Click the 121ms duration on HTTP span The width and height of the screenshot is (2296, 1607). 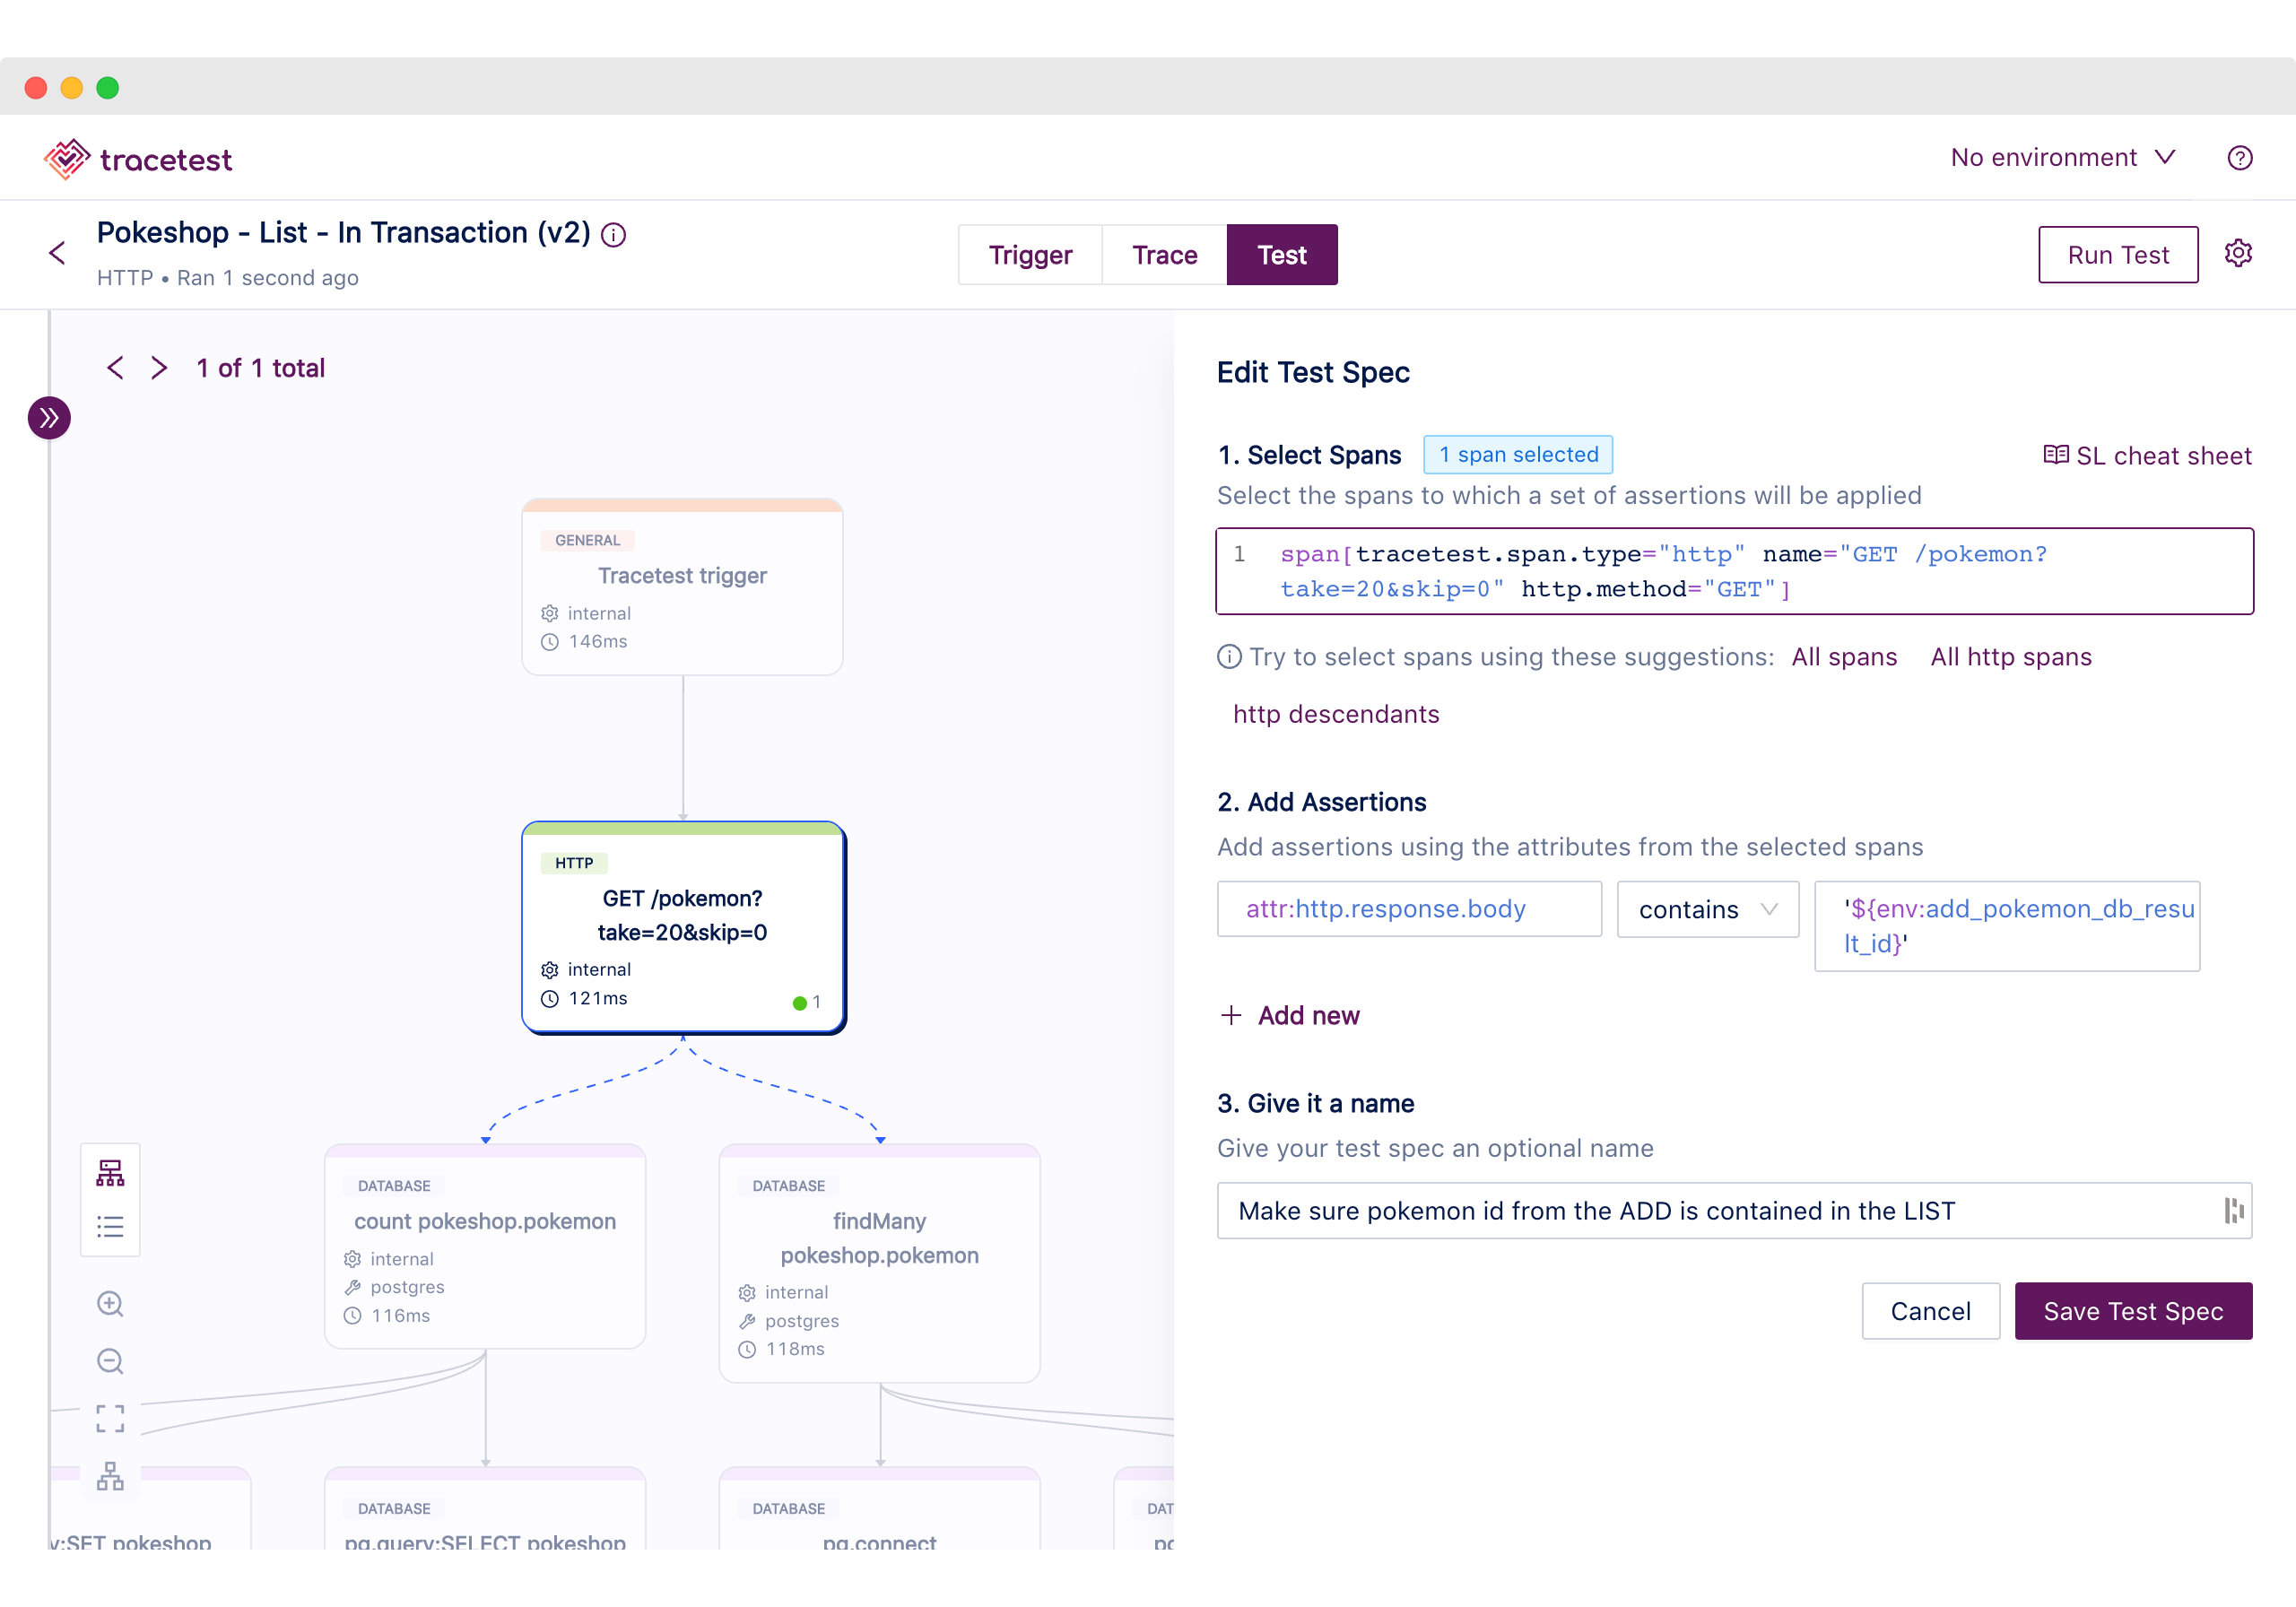(598, 998)
